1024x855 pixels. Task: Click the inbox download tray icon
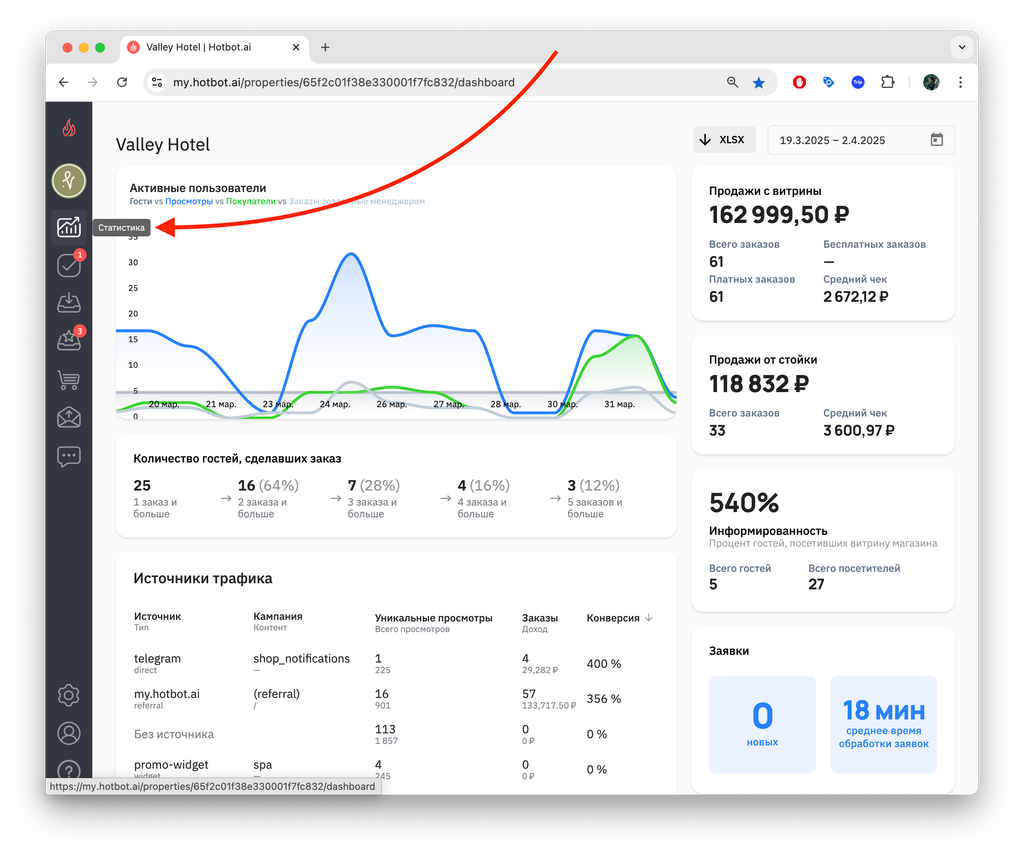69,303
